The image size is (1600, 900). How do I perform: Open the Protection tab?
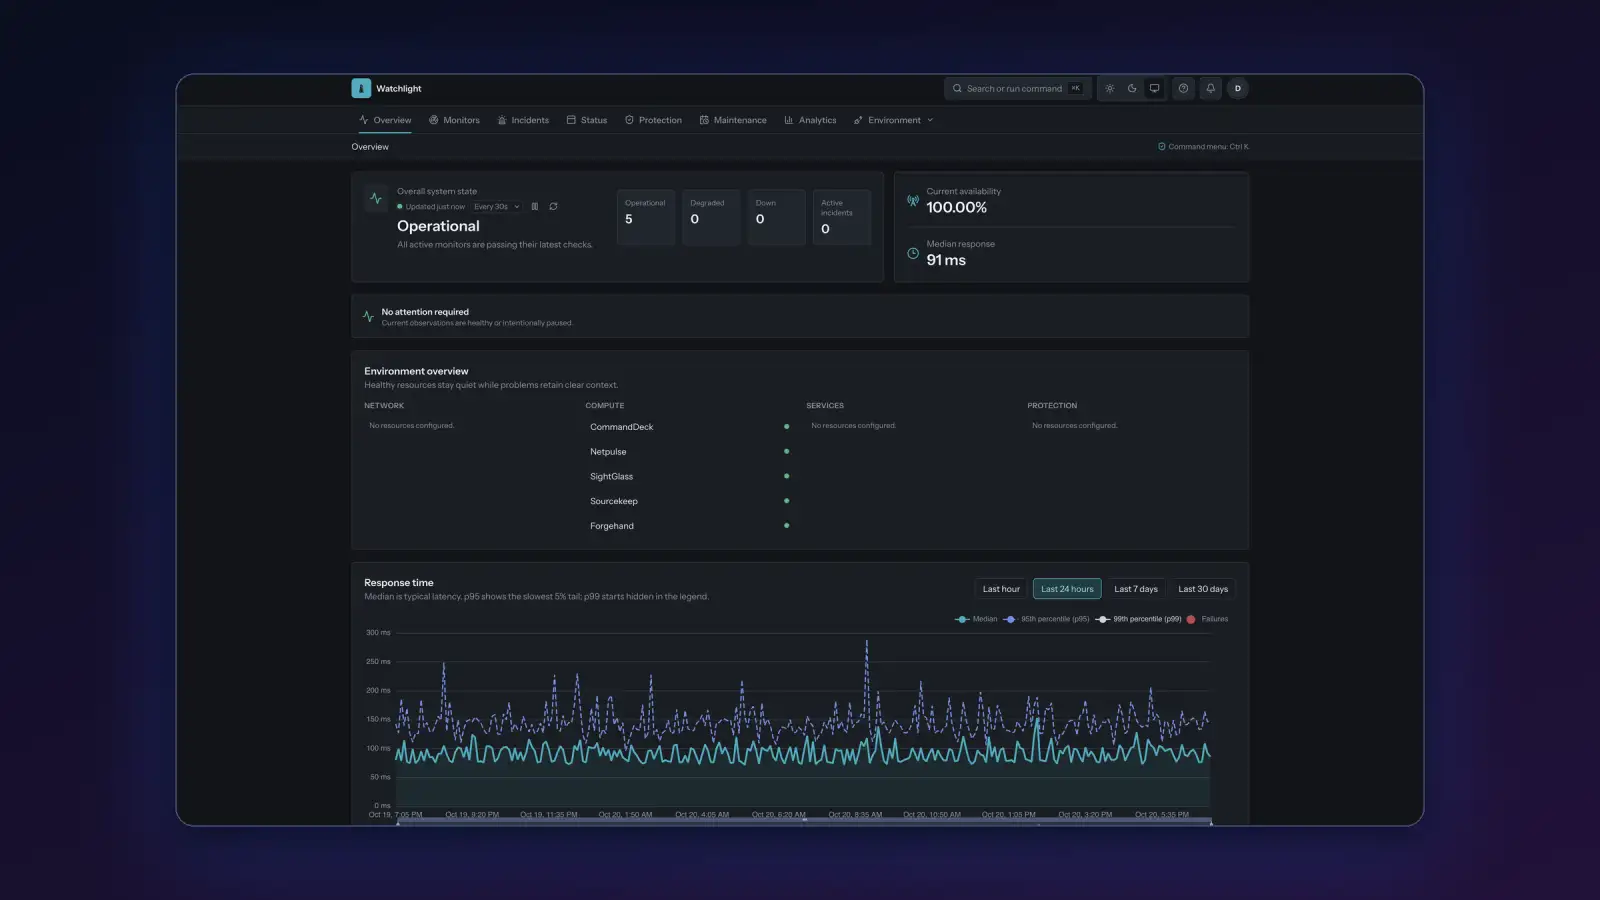(653, 120)
